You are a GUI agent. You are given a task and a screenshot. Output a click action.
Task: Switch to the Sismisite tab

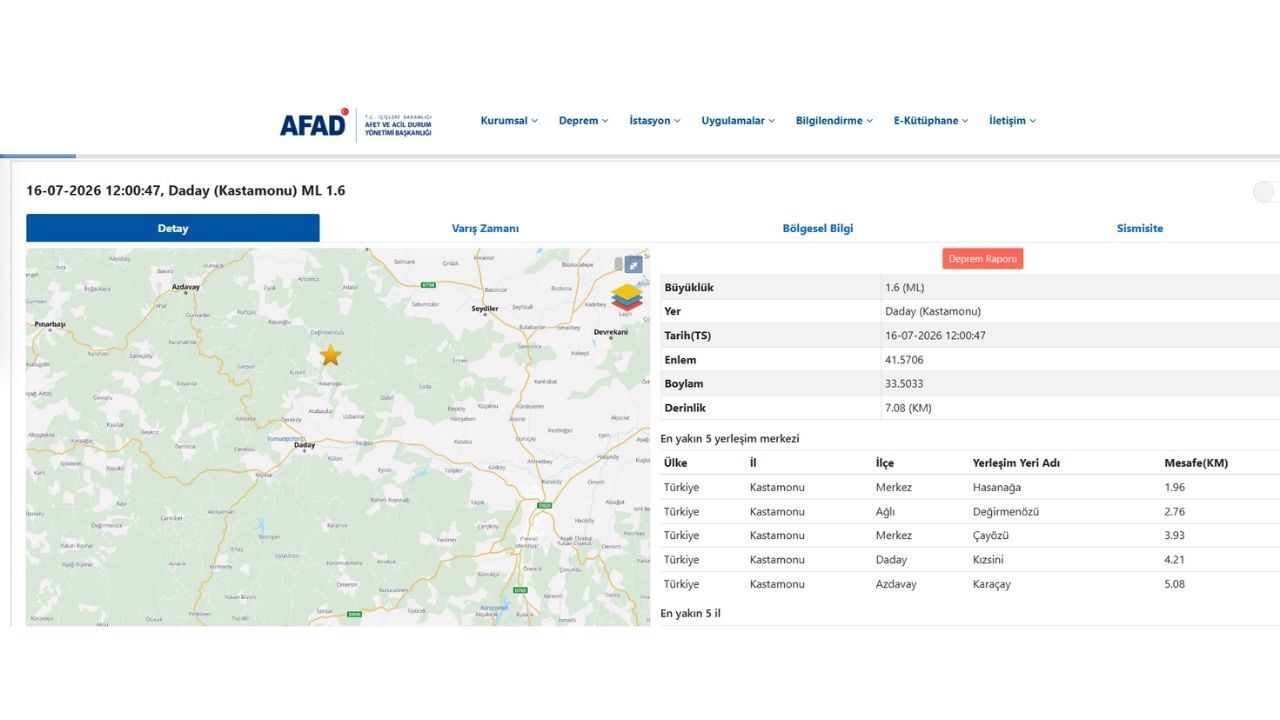1140,228
